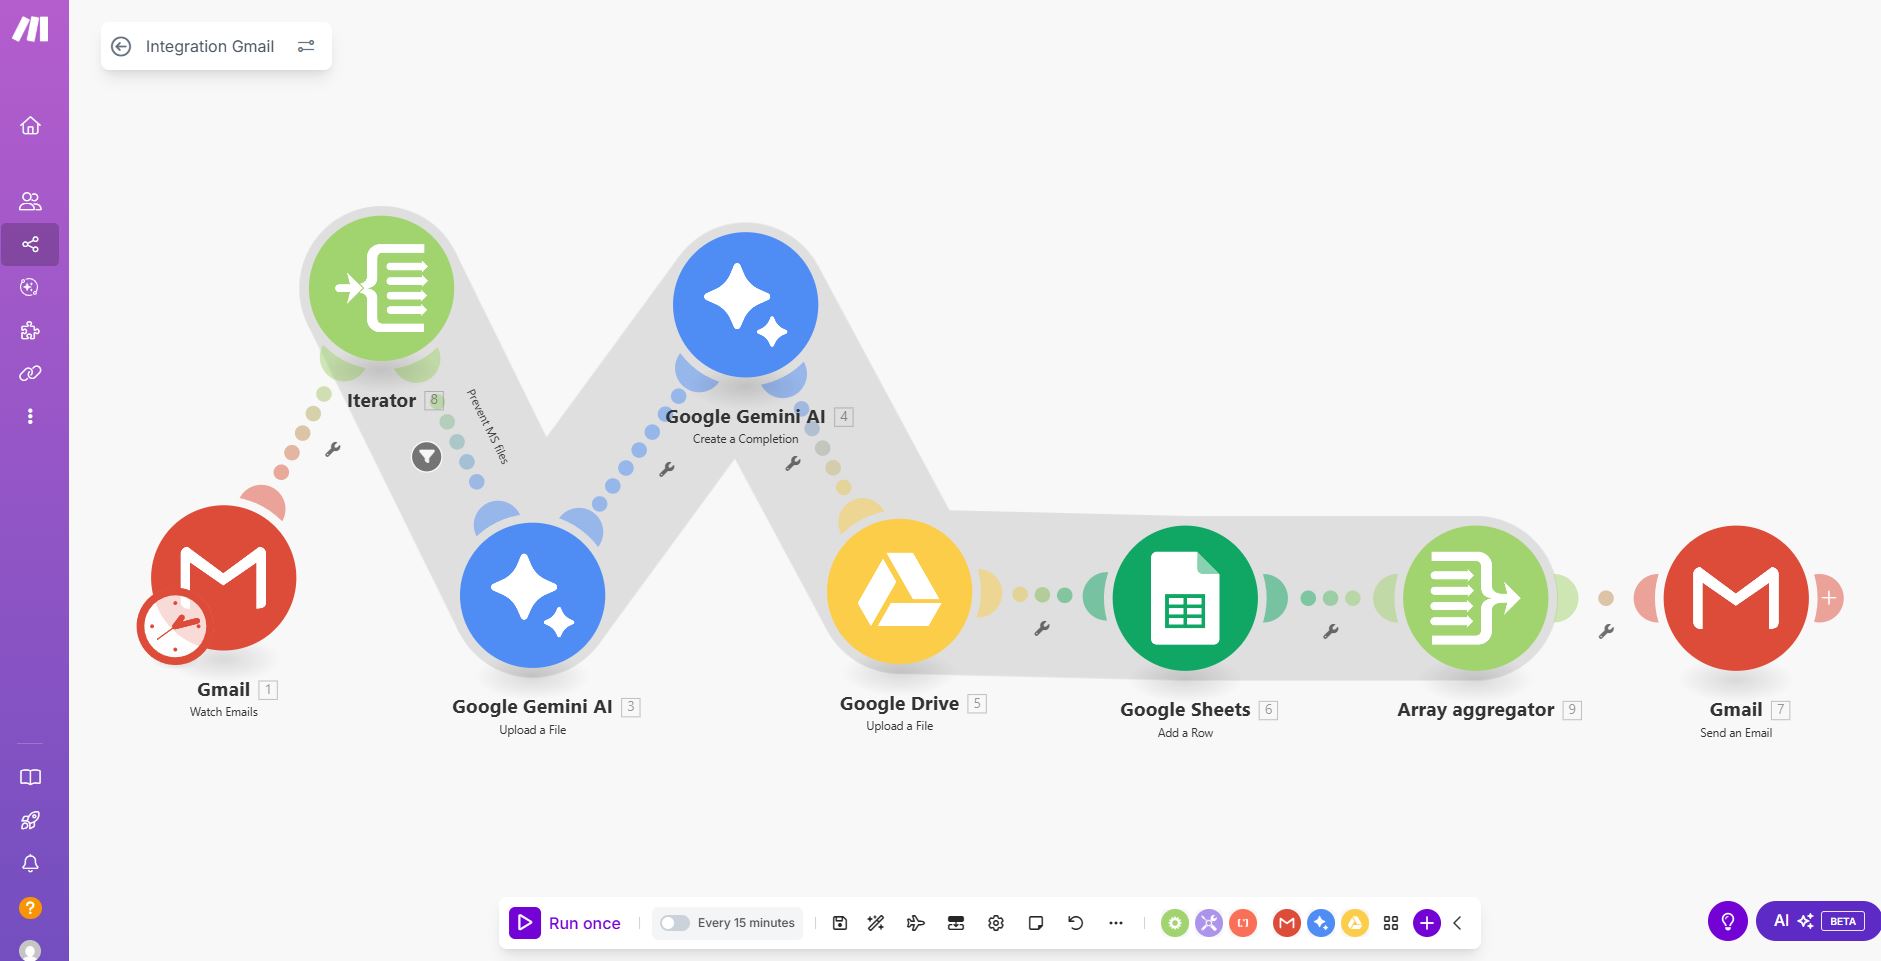1881x961 pixels.
Task: Open scenario inputs and outputs icon
Action: 956,923
